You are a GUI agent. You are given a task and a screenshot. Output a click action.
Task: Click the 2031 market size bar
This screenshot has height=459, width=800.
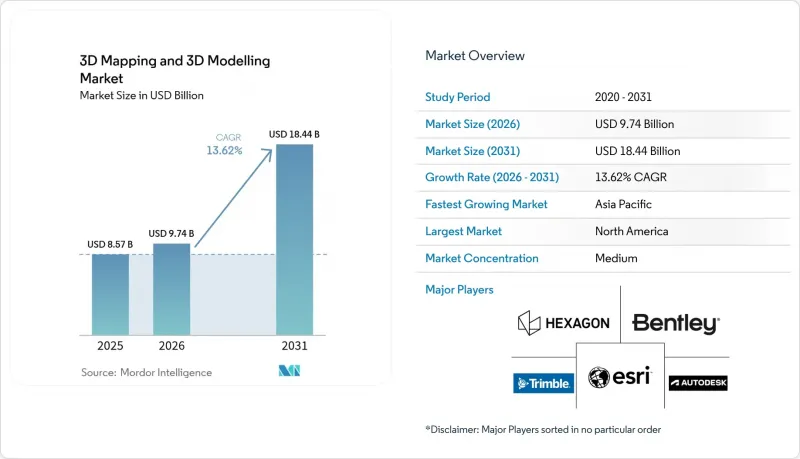(x=294, y=240)
